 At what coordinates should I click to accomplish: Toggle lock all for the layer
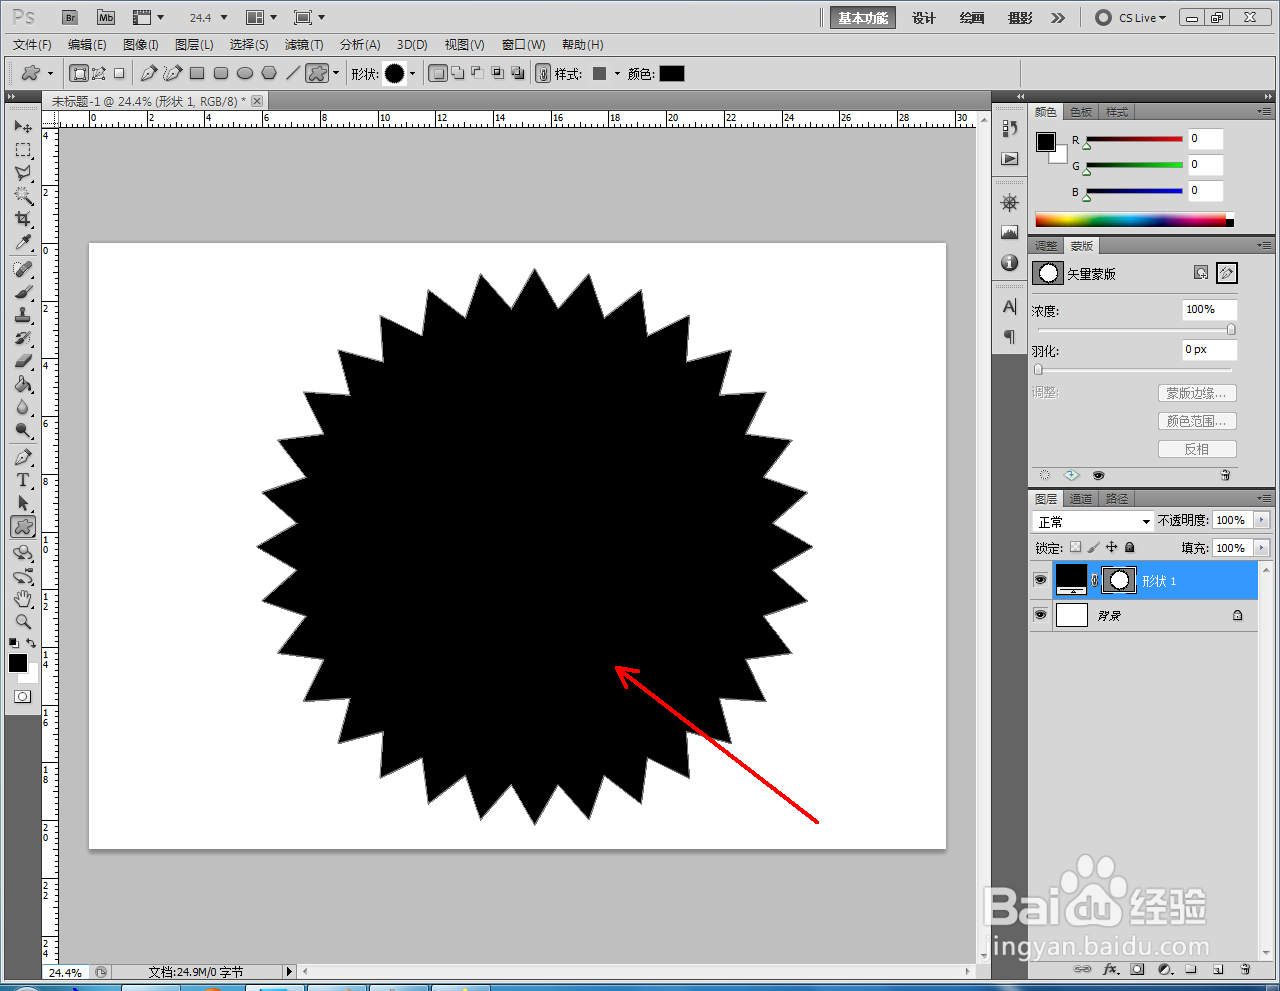click(x=1130, y=547)
